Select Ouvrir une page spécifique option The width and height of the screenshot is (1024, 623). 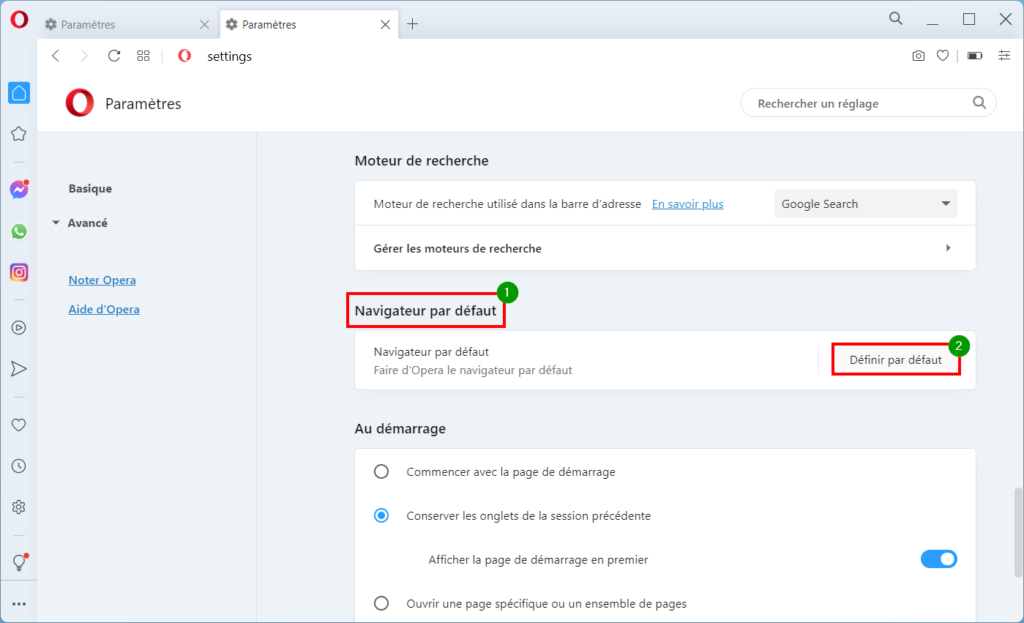coord(381,603)
